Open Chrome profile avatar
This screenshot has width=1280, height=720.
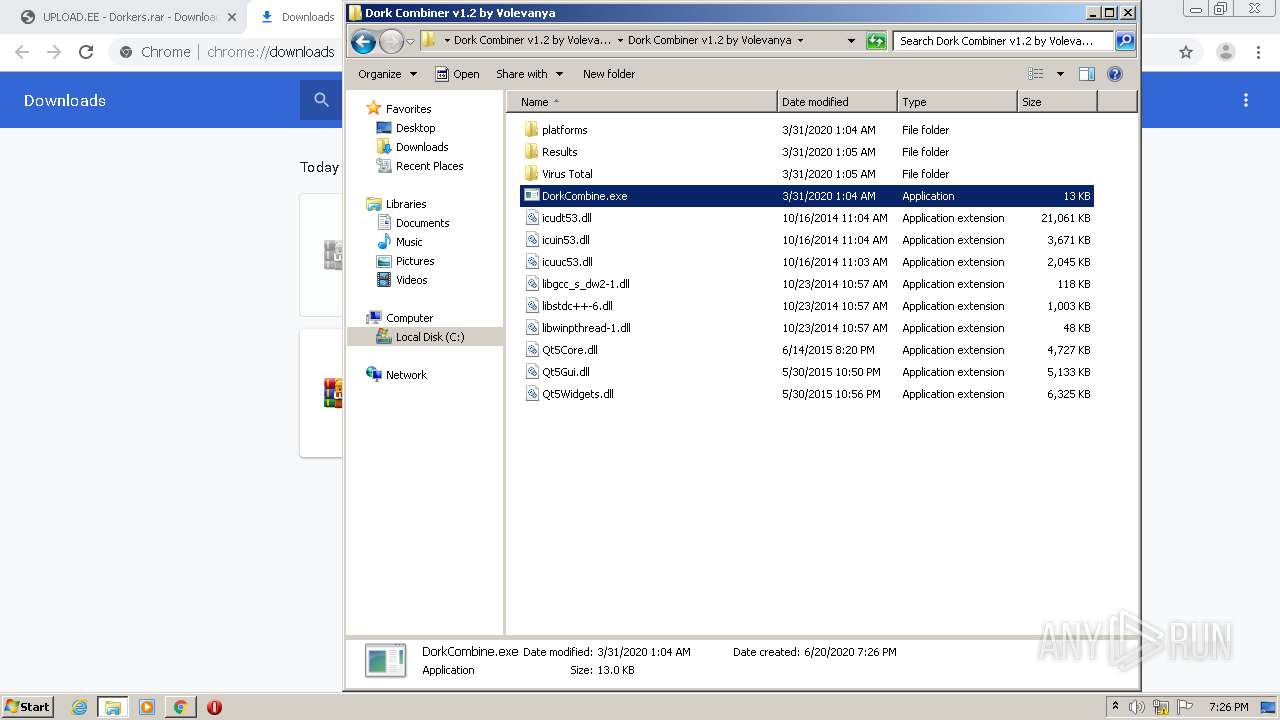[1226, 52]
